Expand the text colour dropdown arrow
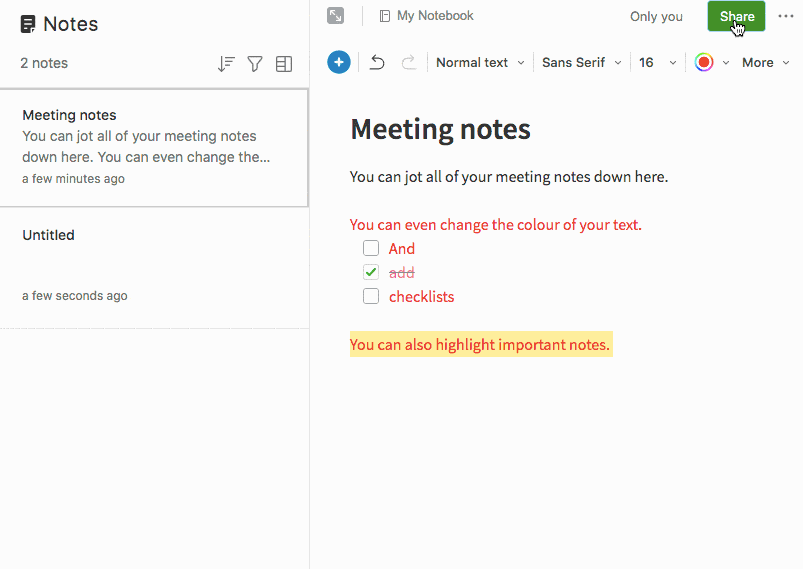 726,63
